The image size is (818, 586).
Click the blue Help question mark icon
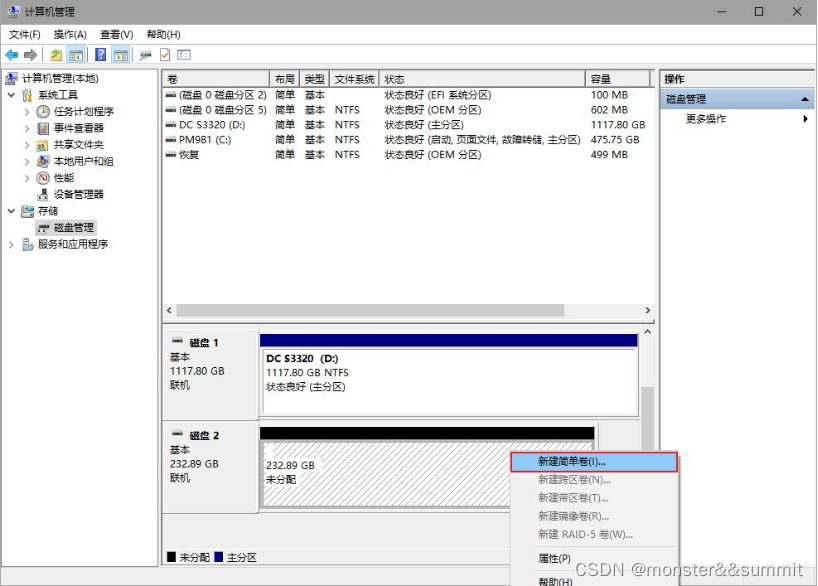click(x=101, y=55)
